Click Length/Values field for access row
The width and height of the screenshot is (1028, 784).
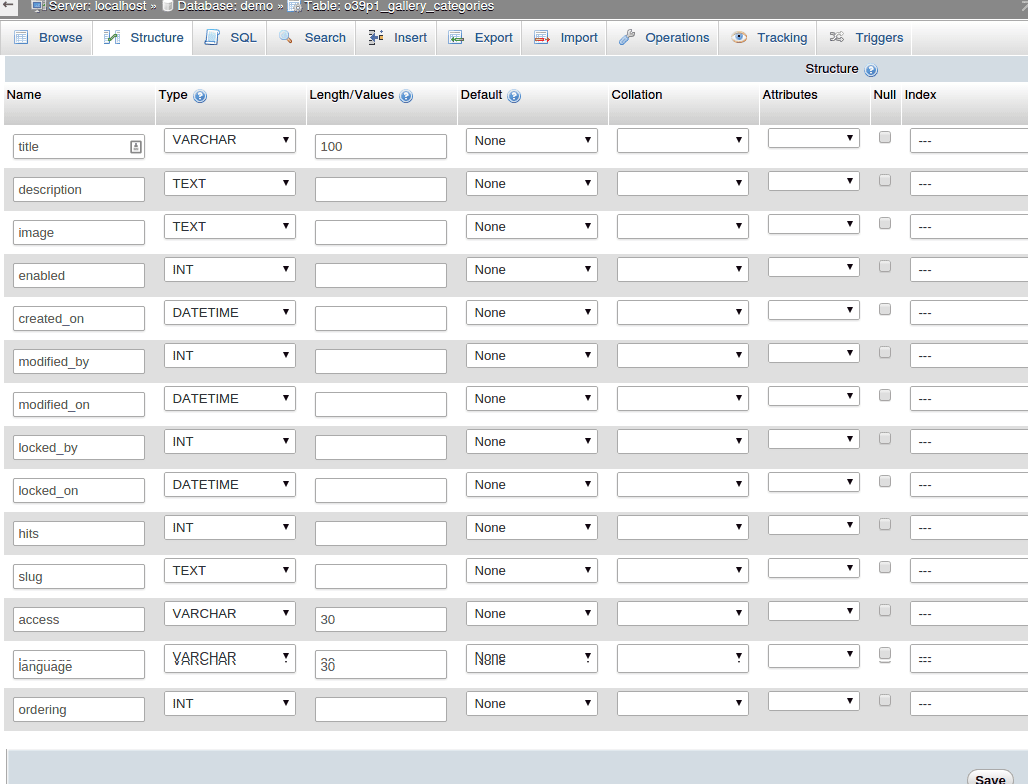click(381, 619)
